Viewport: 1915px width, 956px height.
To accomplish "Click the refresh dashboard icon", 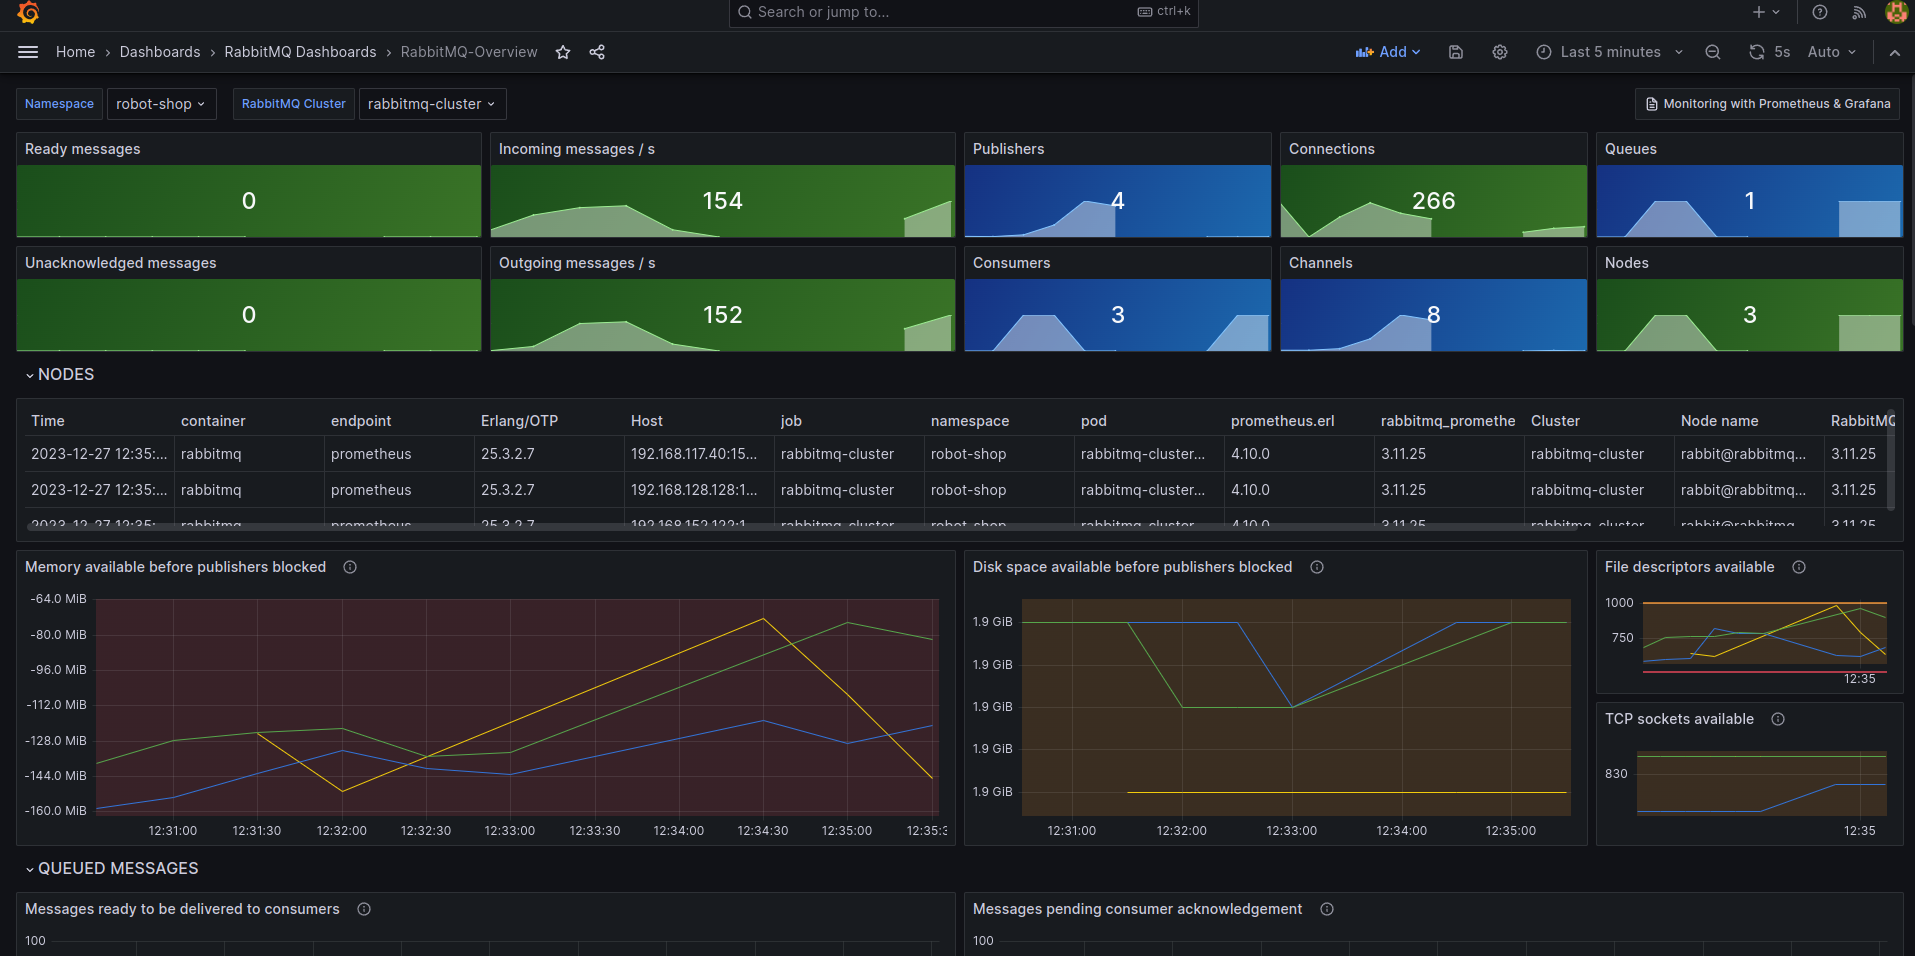I will [x=1757, y=52].
